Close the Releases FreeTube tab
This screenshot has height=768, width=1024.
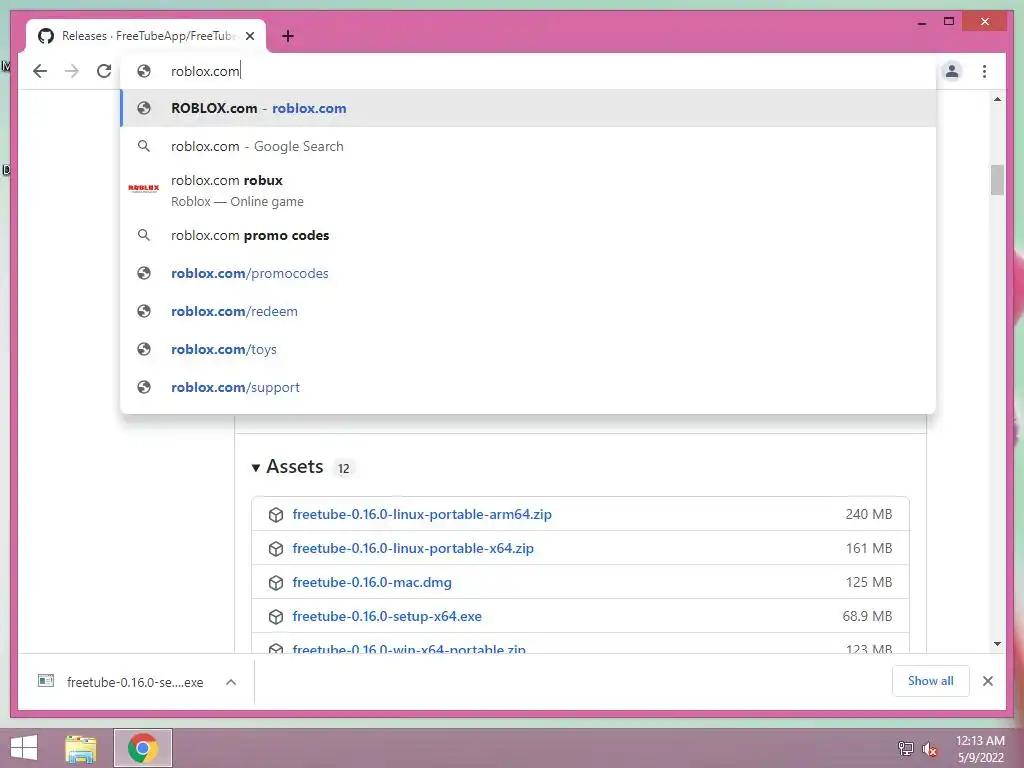point(249,36)
